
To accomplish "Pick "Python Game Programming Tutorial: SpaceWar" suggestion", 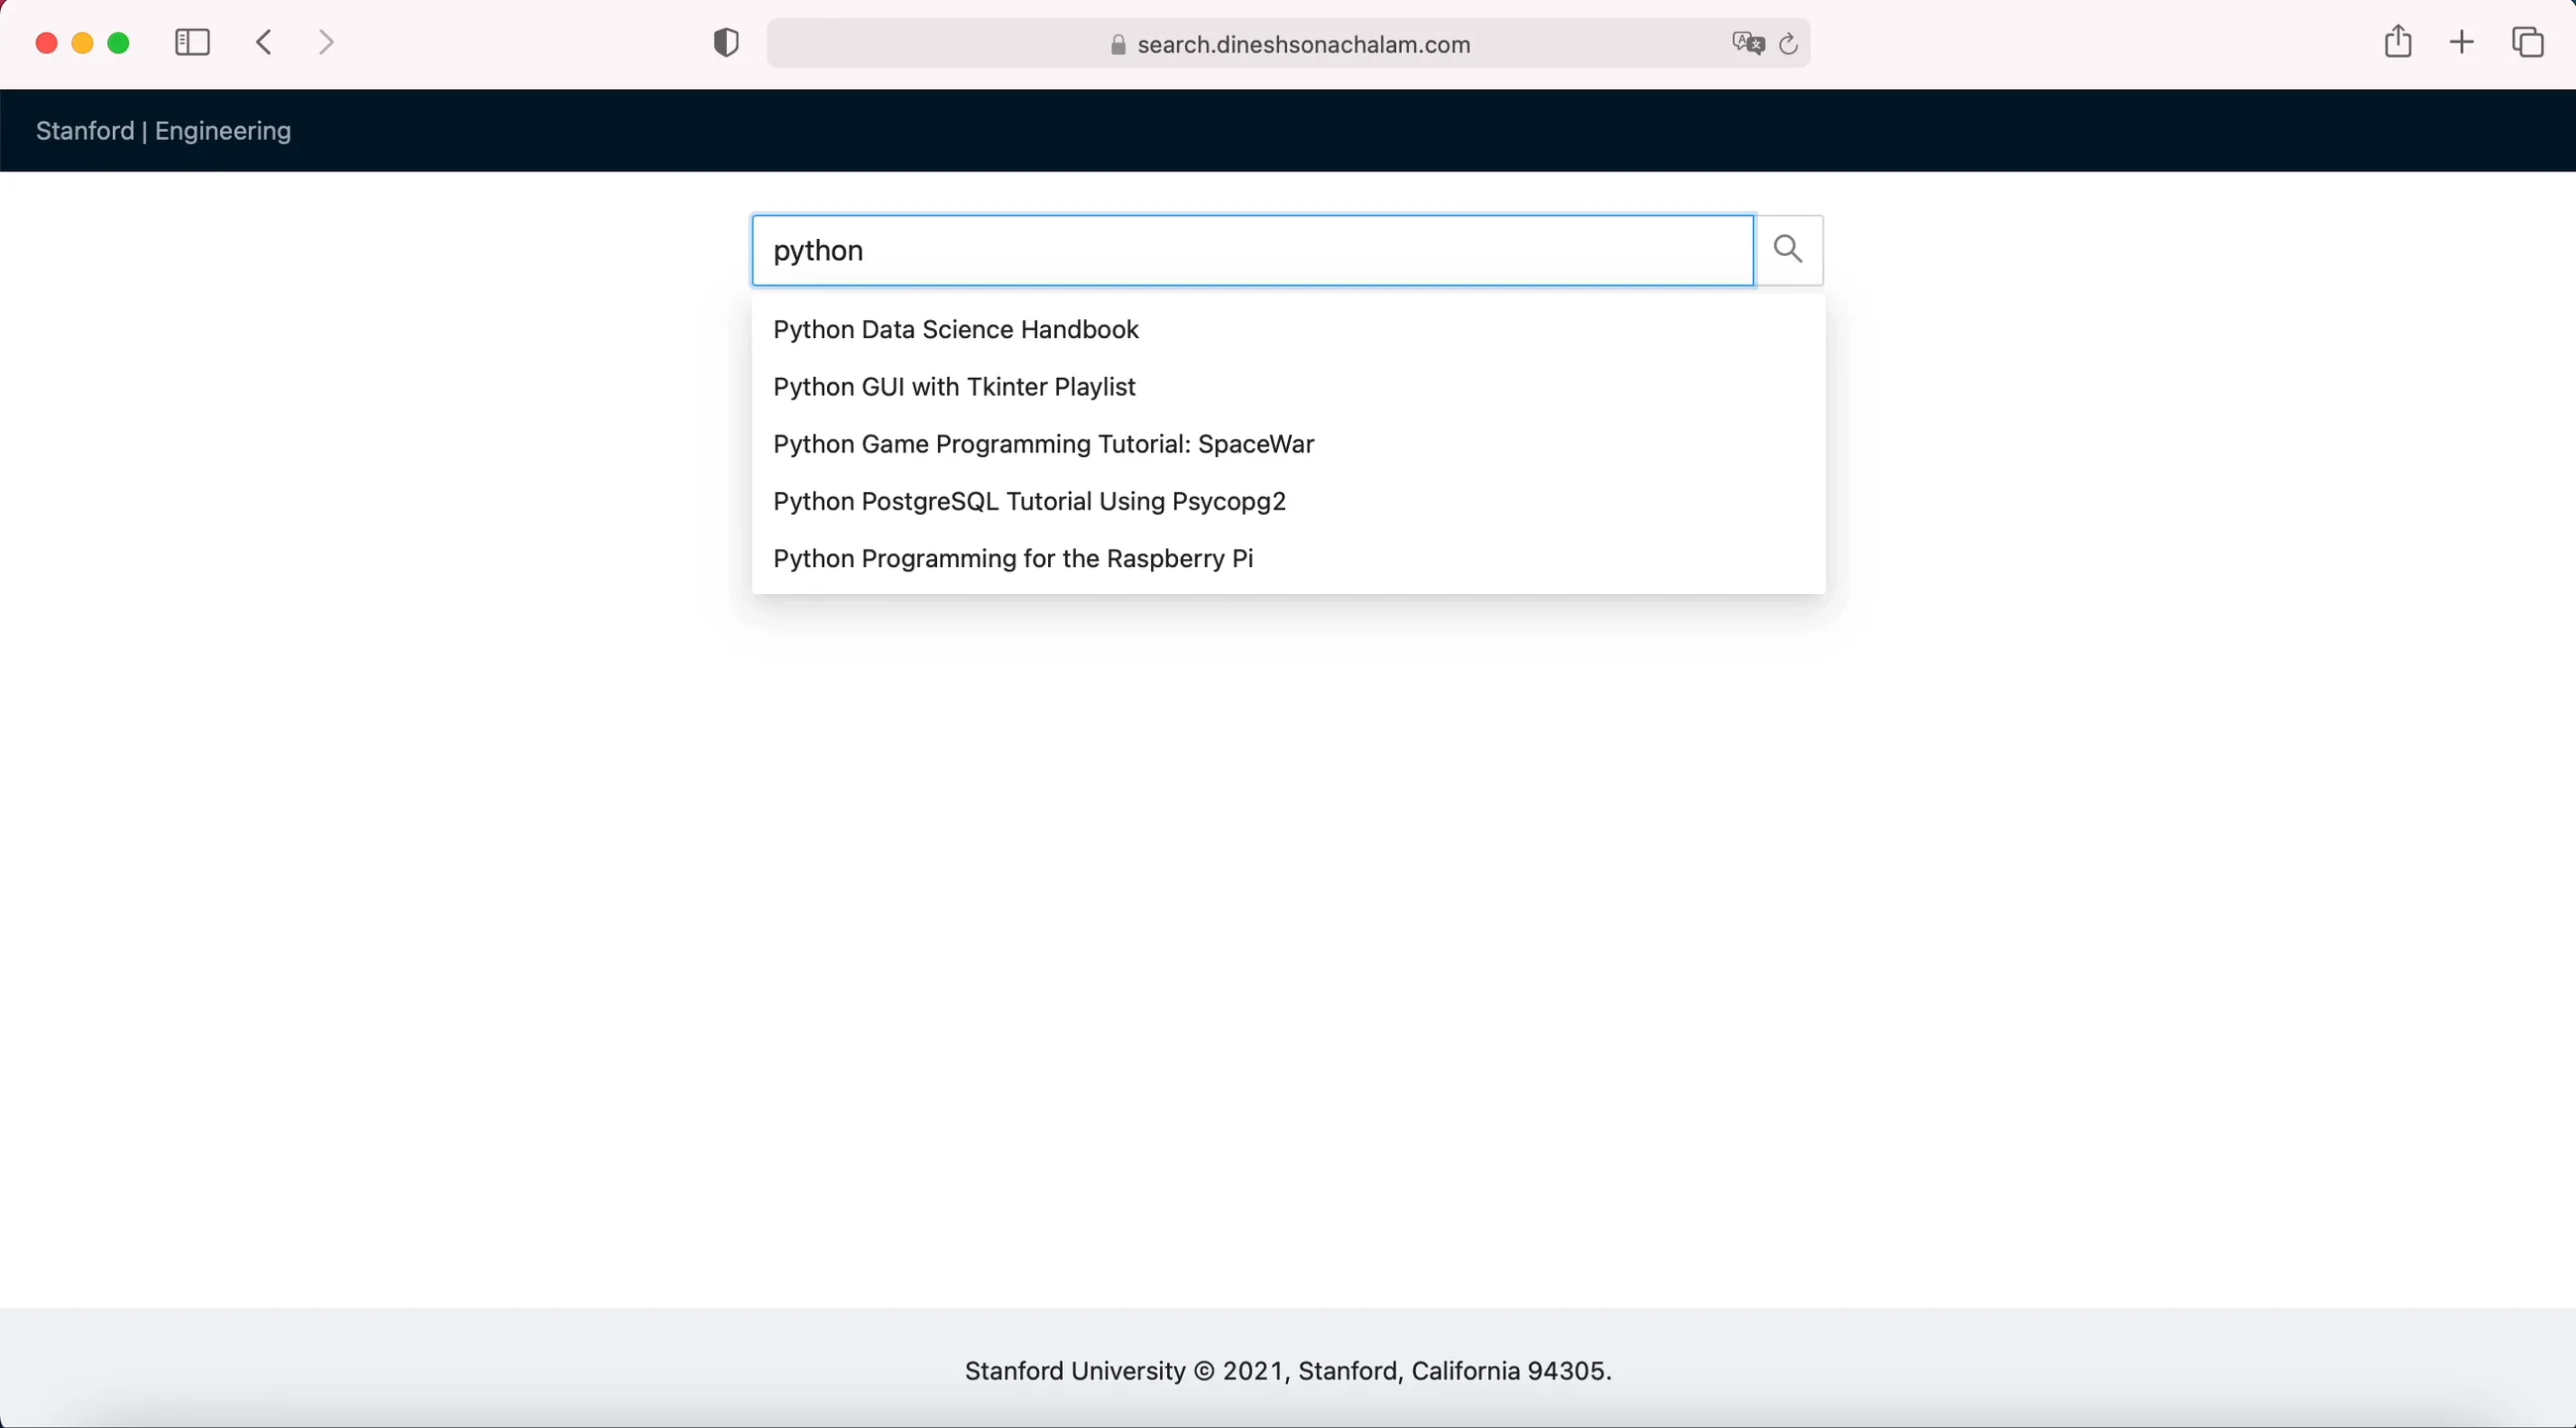I will click(1043, 444).
